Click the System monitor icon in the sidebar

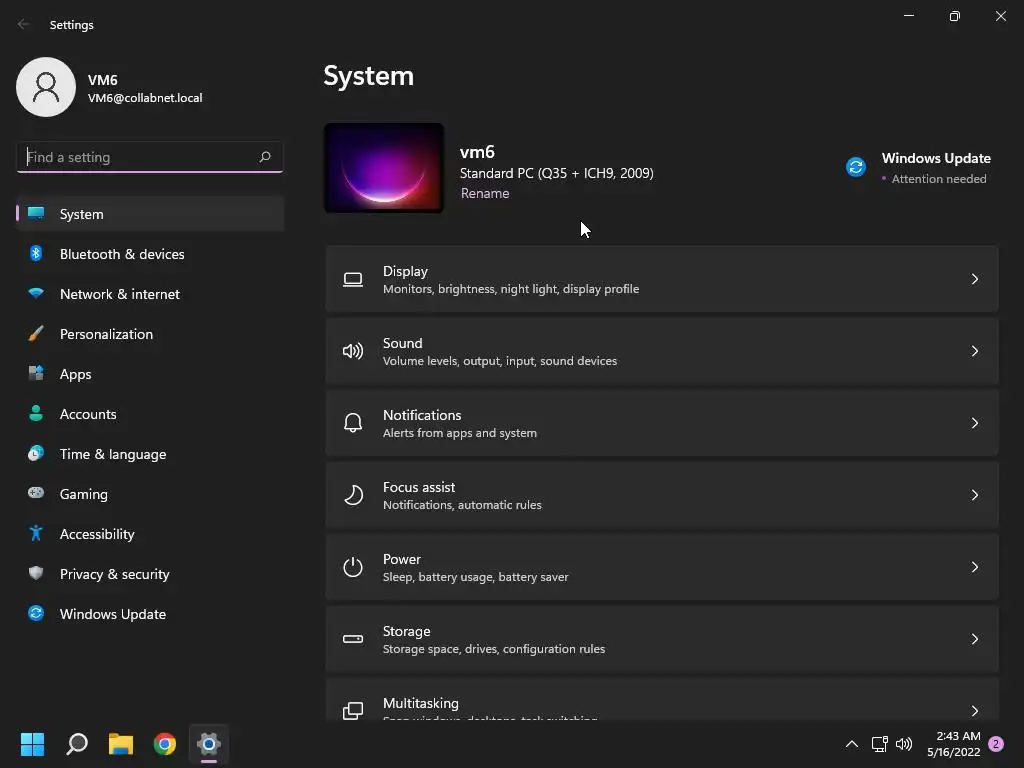36,214
